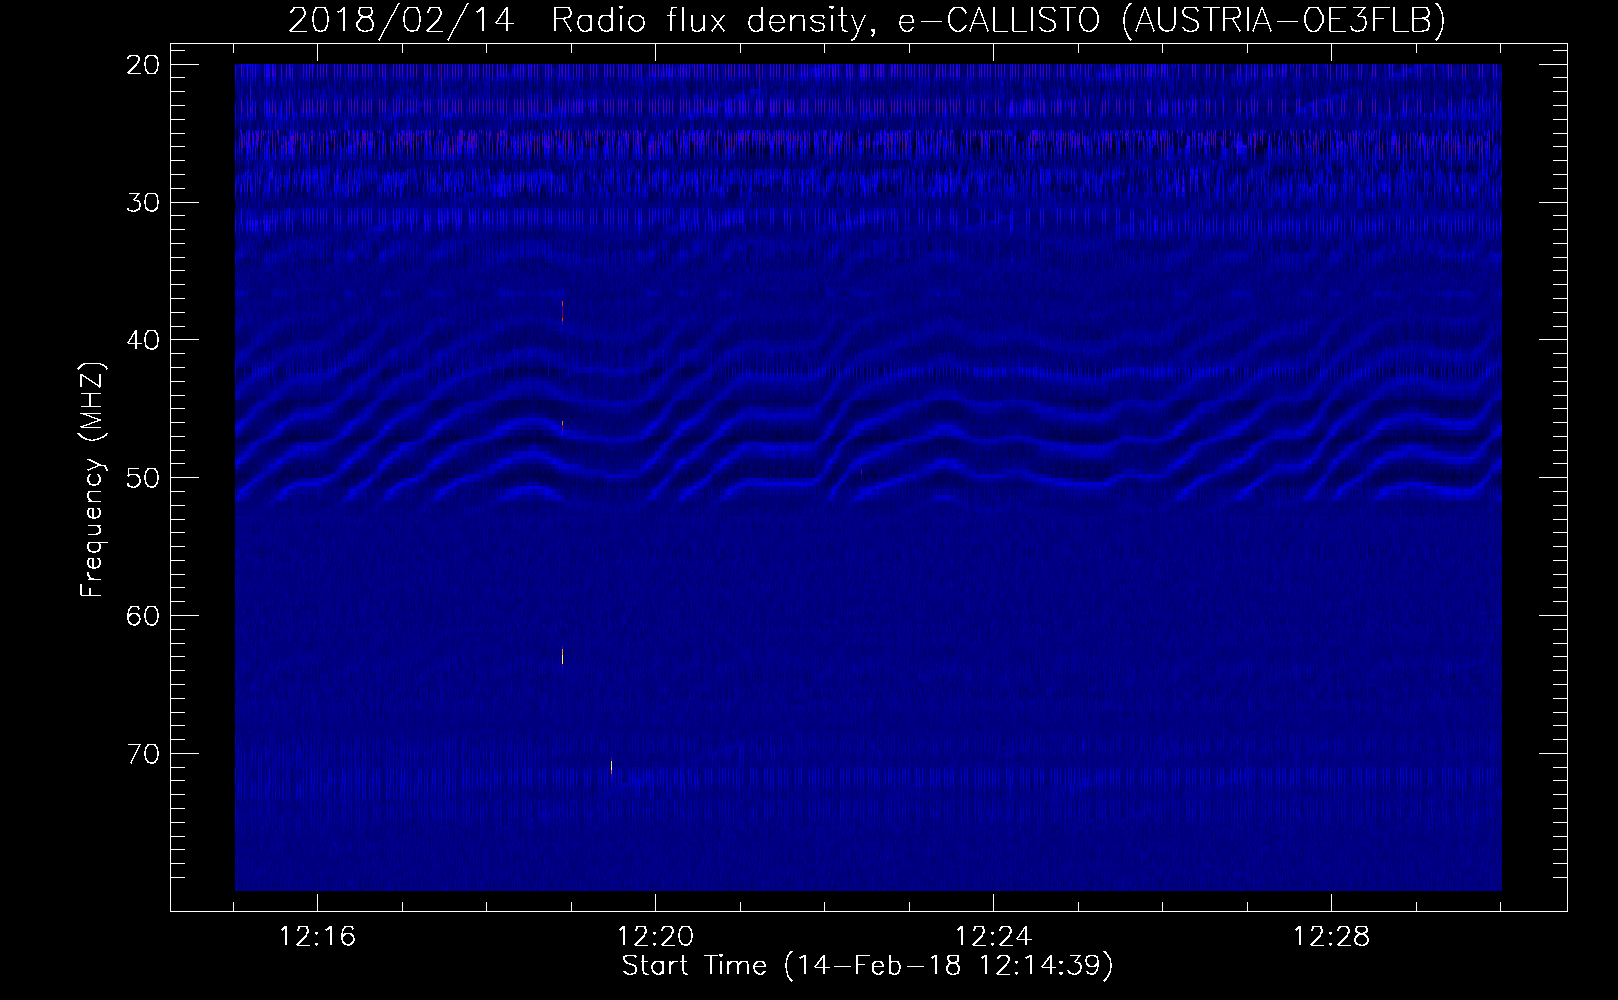The height and width of the screenshot is (1000, 1618).
Task: Click the 20 frequency tick label
Action: point(144,65)
